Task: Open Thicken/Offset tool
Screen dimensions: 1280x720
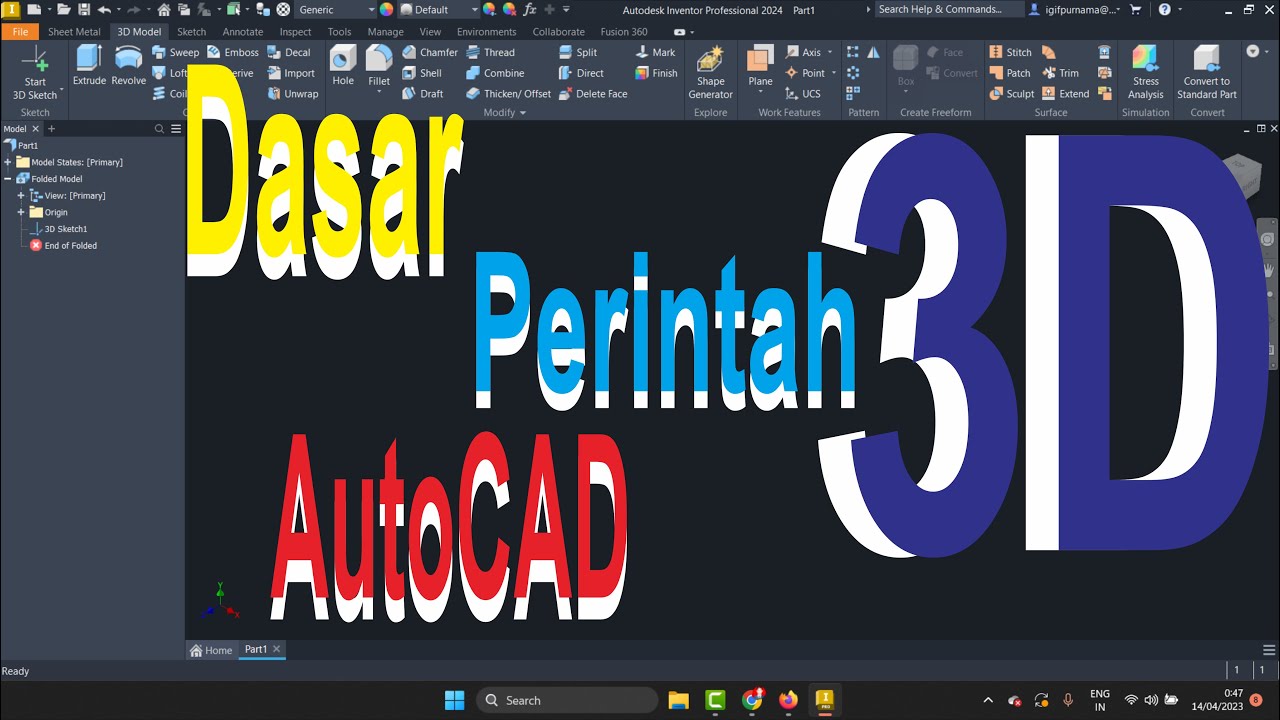Action: [508, 94]
